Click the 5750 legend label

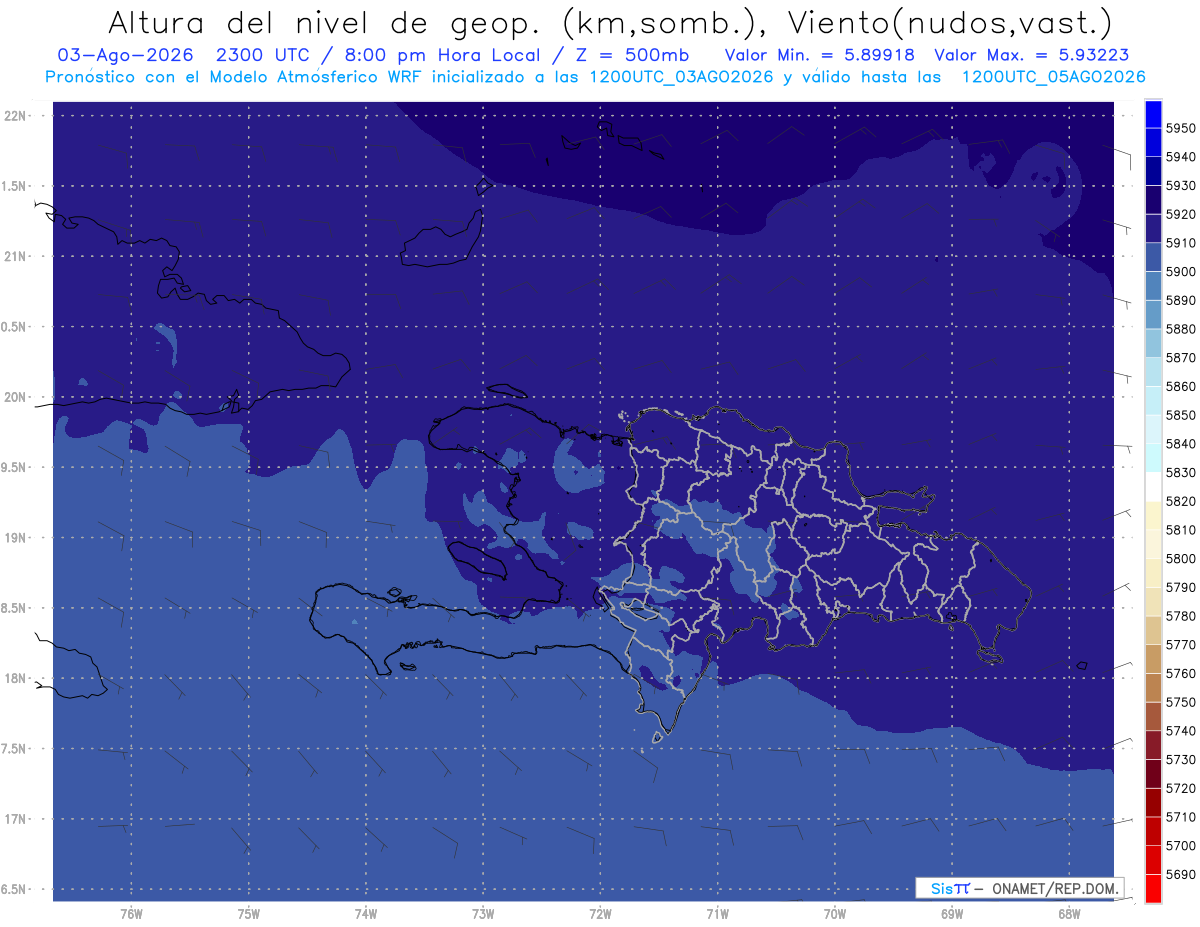1180,702
